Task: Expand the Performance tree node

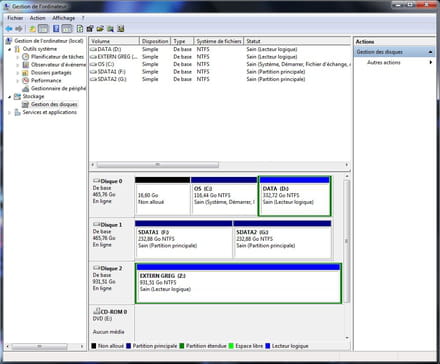Action: (x=18, y=81)
